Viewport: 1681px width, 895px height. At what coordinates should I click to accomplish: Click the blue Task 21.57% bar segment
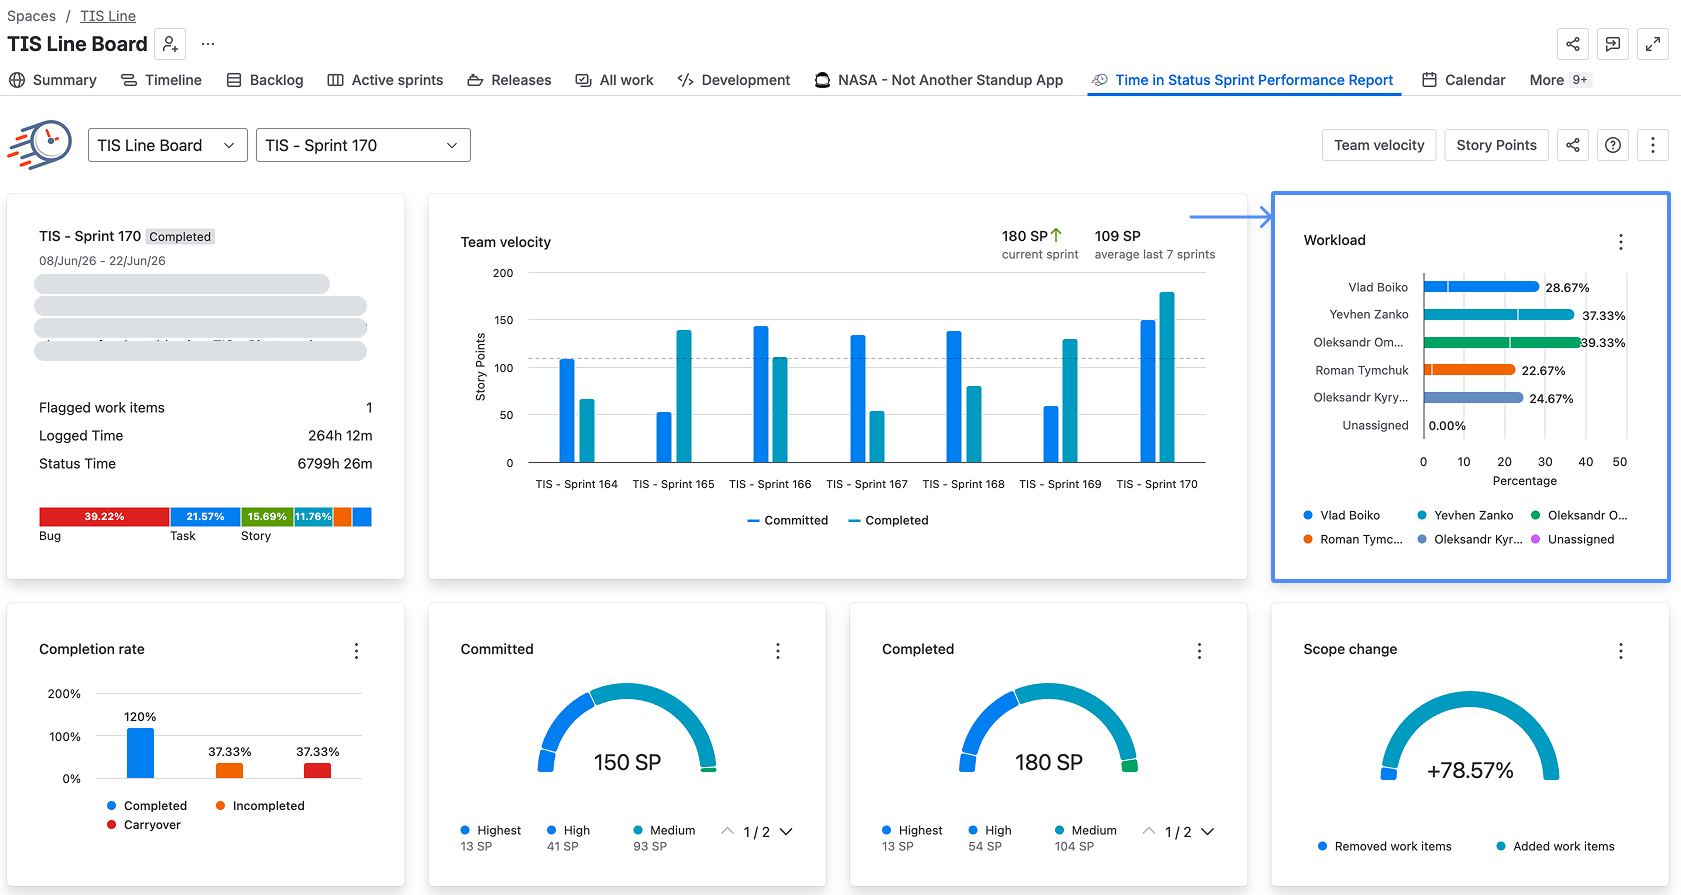[x=205, y=517]
